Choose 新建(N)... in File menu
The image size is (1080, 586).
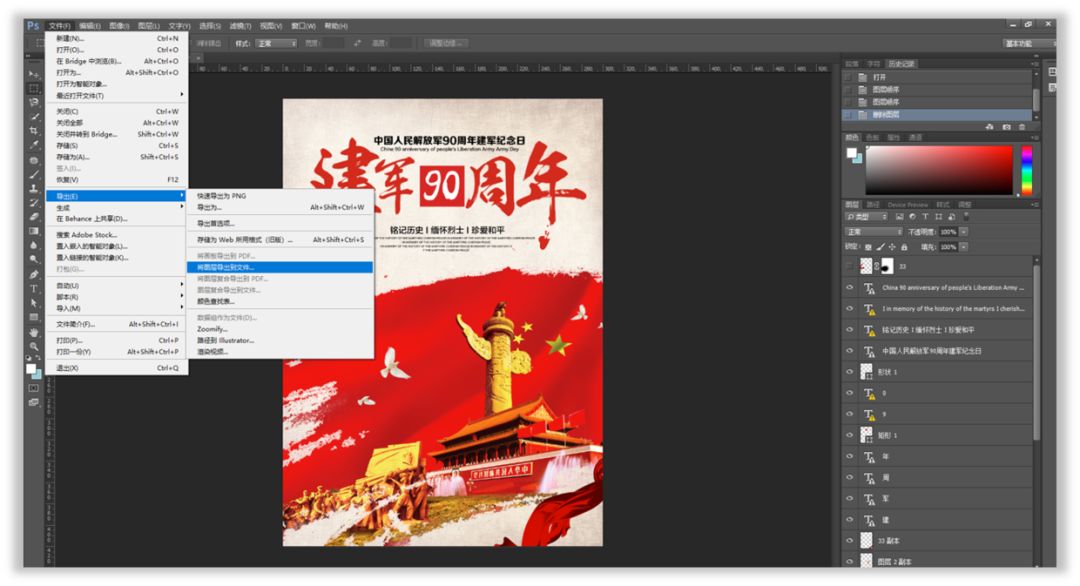[116, 39]
